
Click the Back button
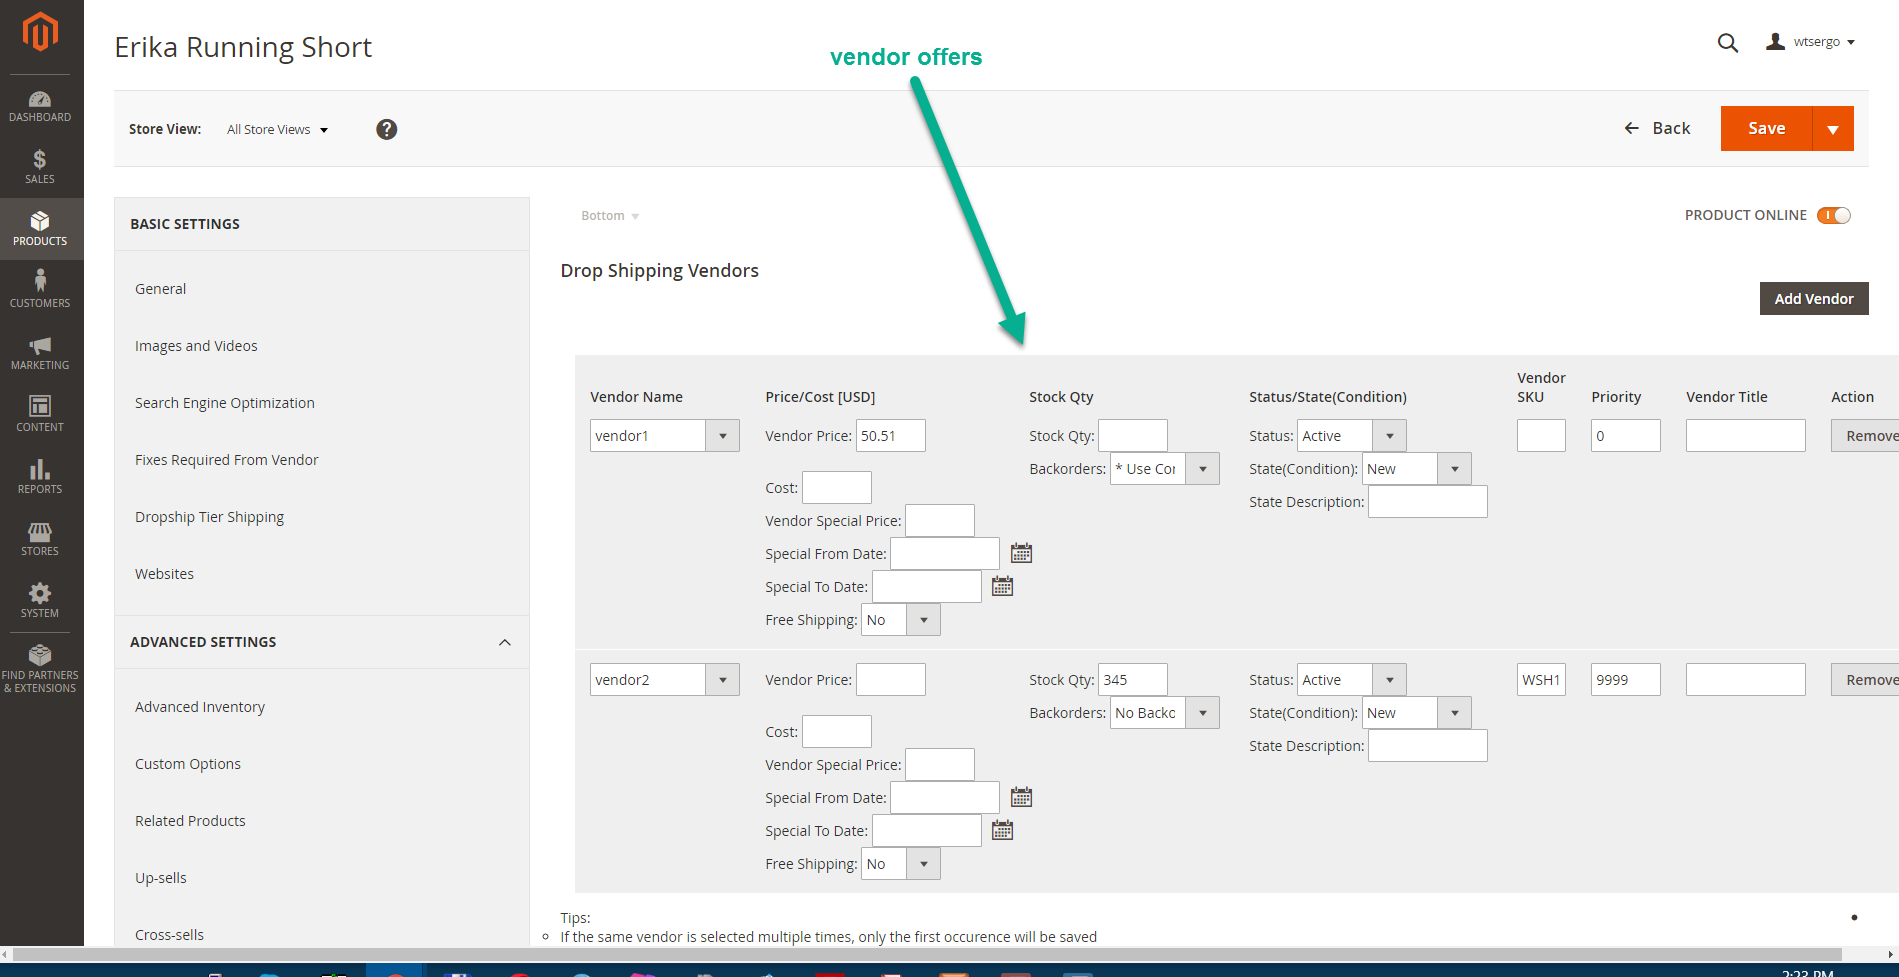1657,129
